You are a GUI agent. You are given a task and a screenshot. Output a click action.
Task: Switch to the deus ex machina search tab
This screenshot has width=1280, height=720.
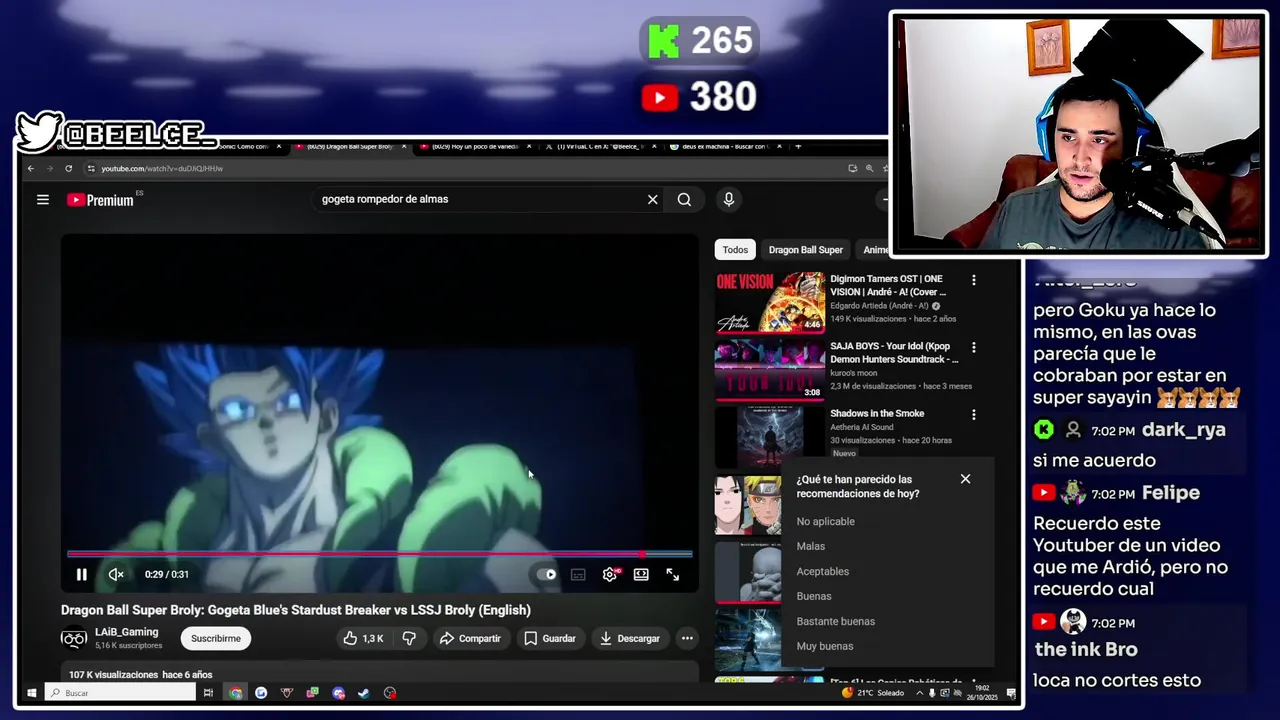725,147
